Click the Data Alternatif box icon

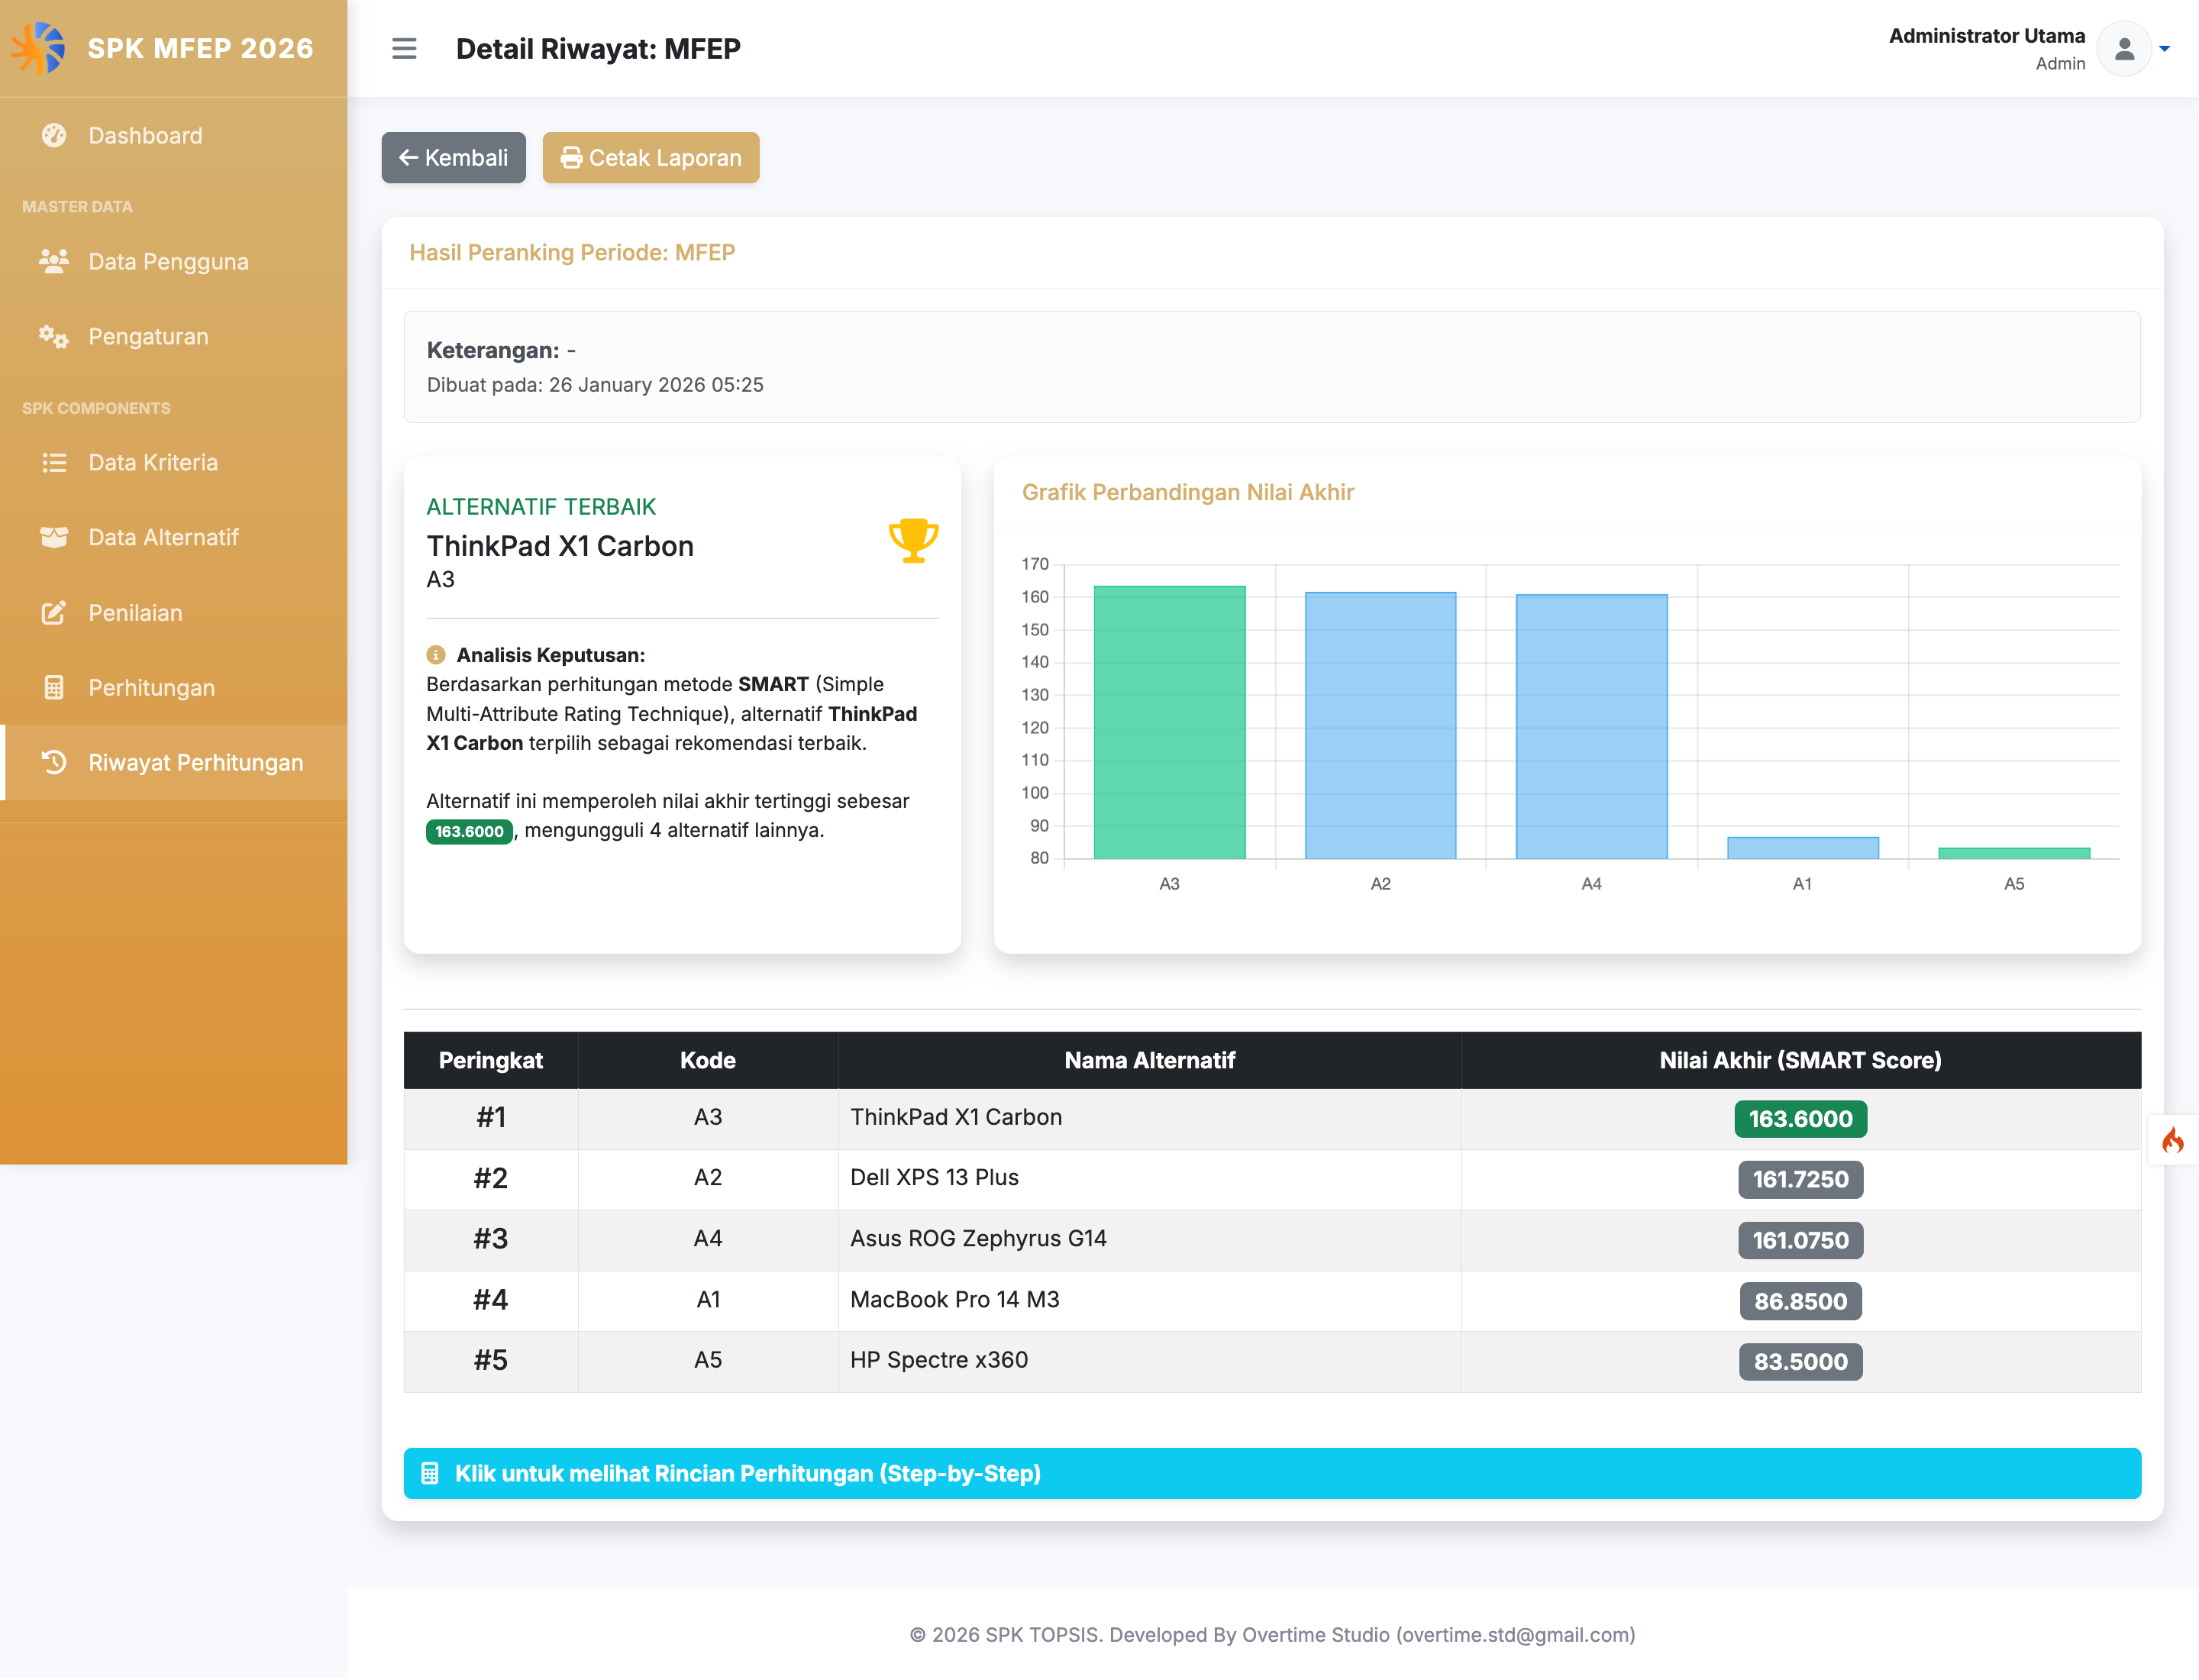pos(54,537)
